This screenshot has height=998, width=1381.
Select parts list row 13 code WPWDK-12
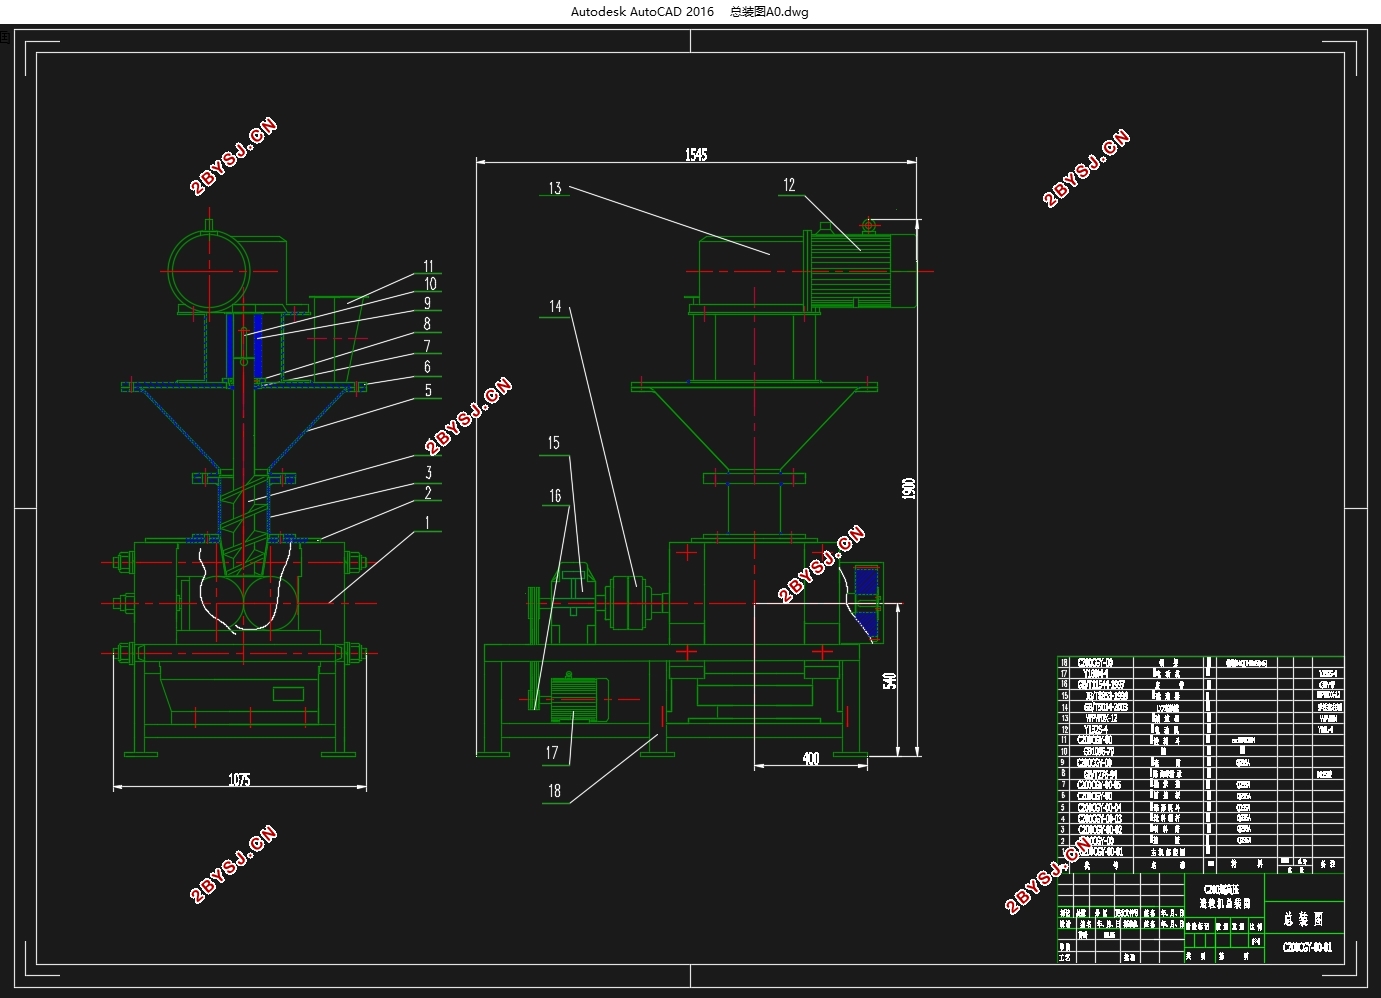1100,718
